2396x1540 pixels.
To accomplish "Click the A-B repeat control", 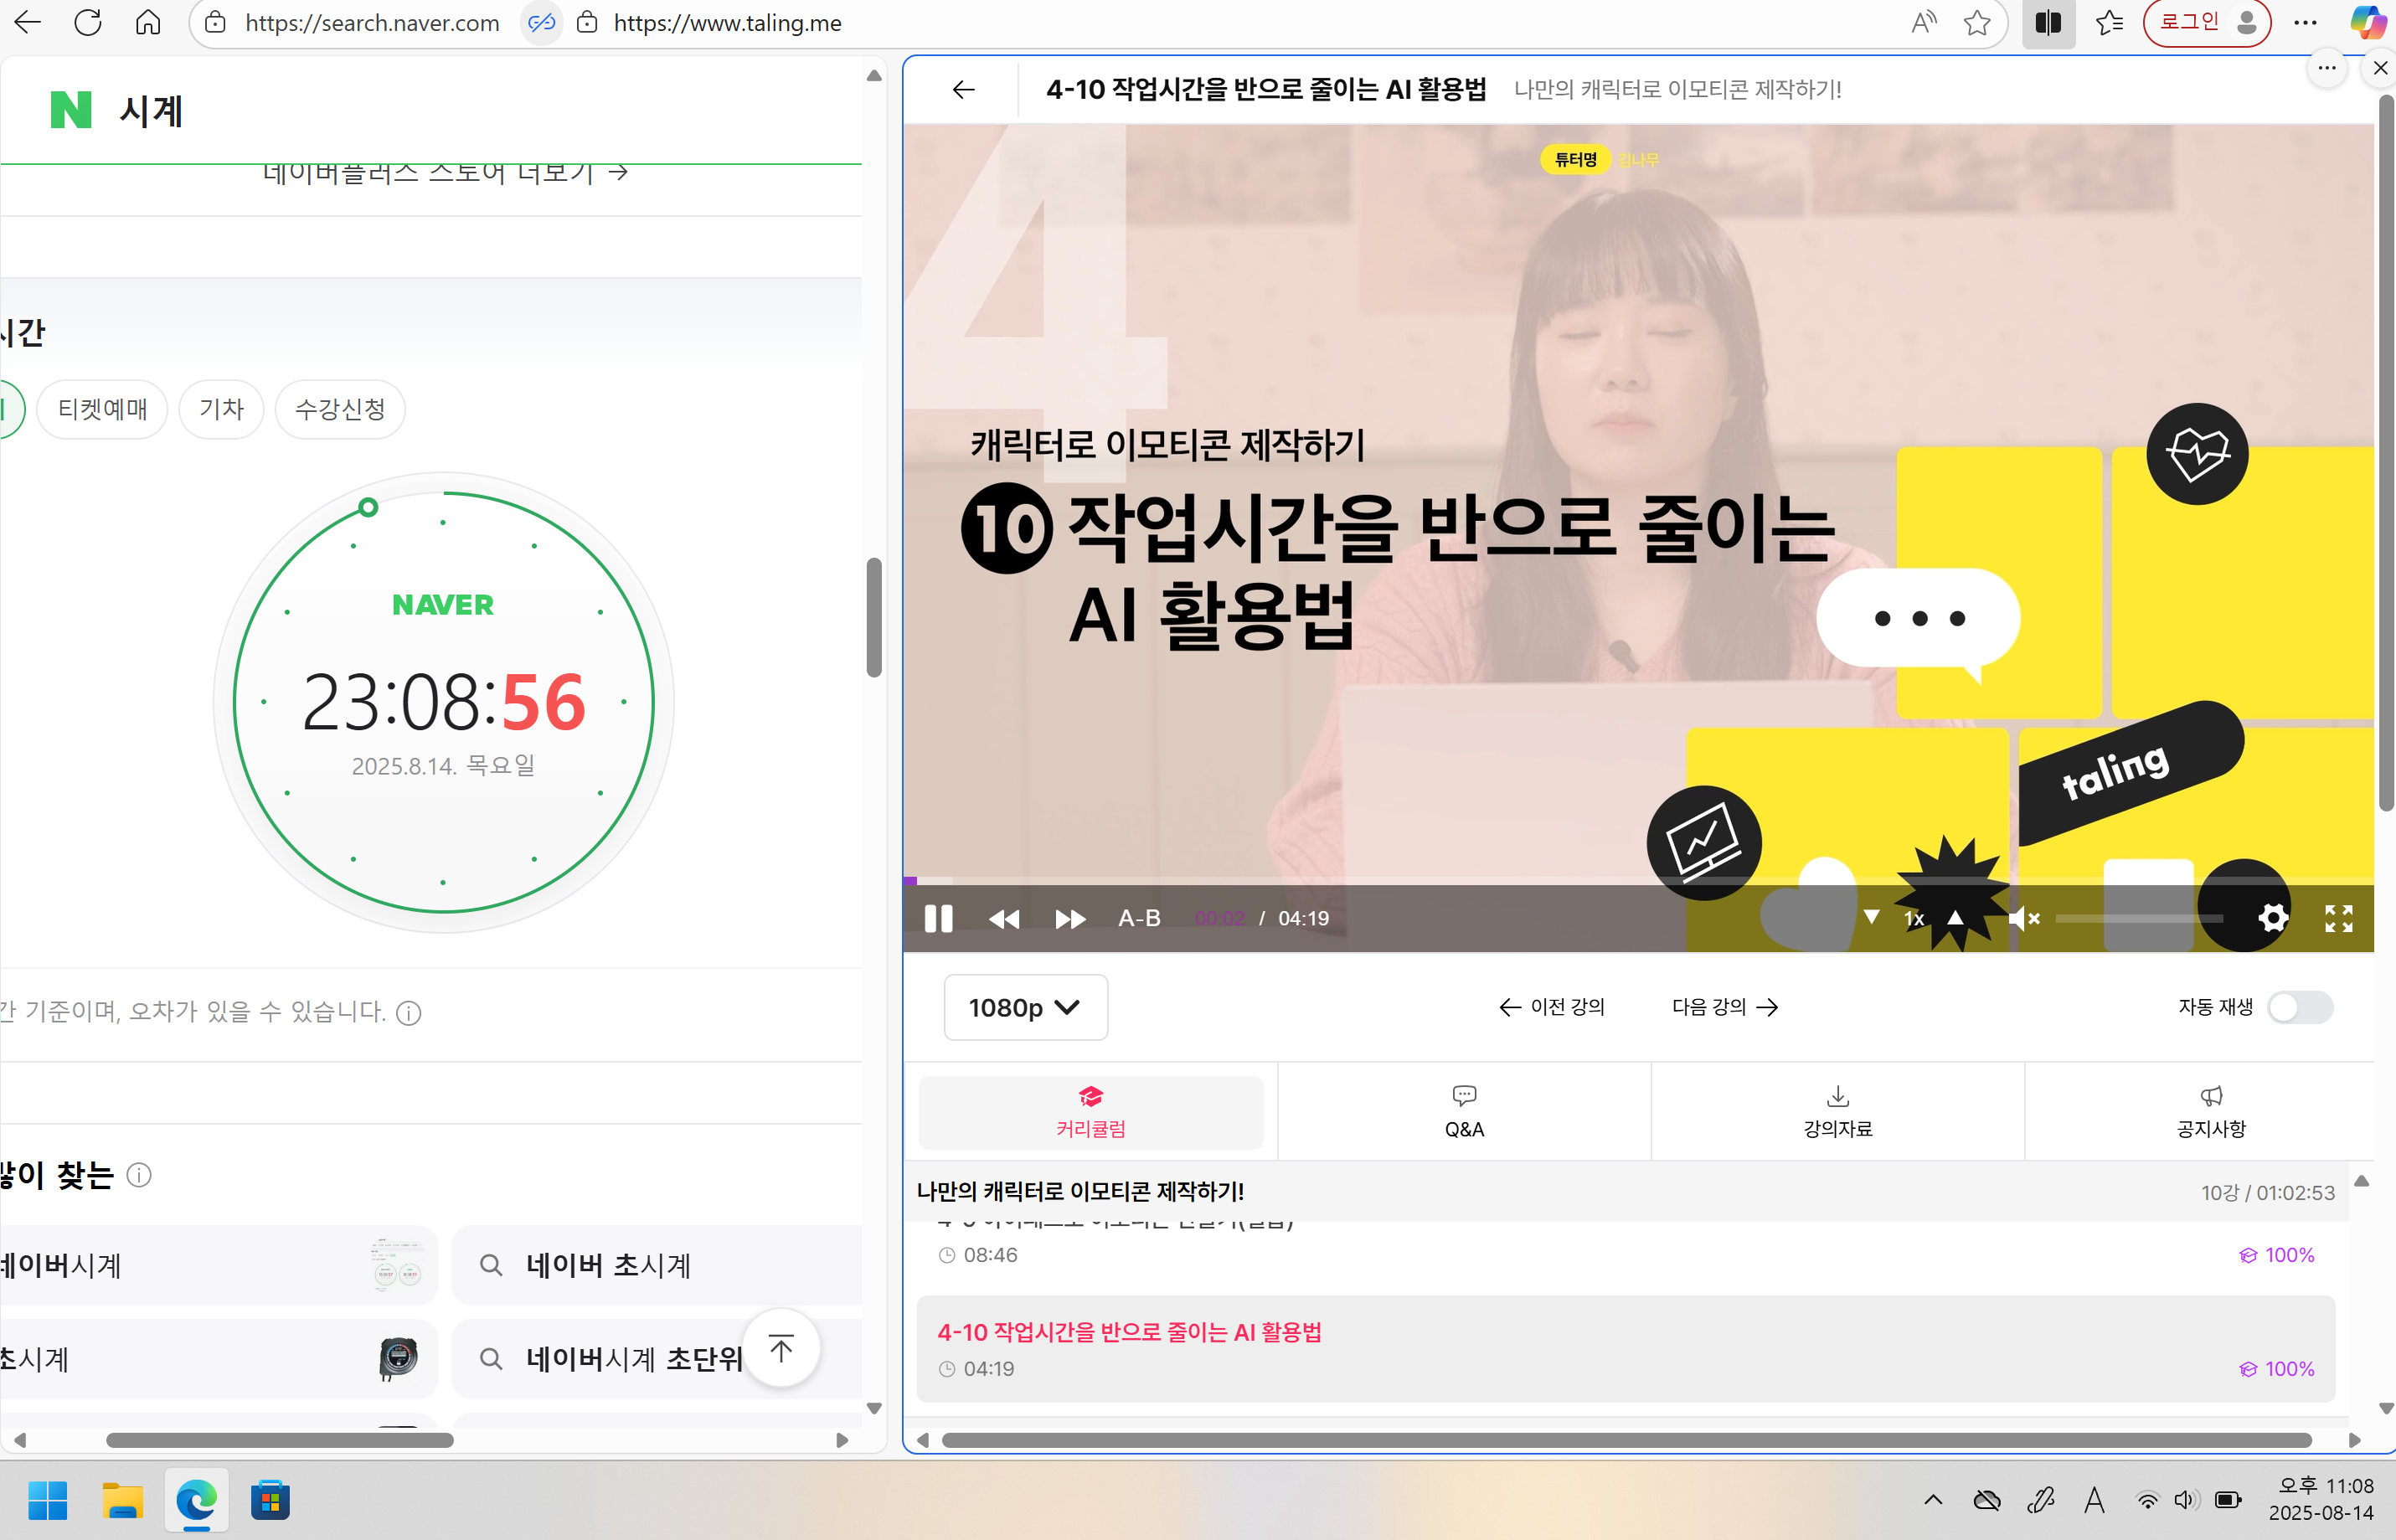I will pyautogui.click(x=1138, y=918).
